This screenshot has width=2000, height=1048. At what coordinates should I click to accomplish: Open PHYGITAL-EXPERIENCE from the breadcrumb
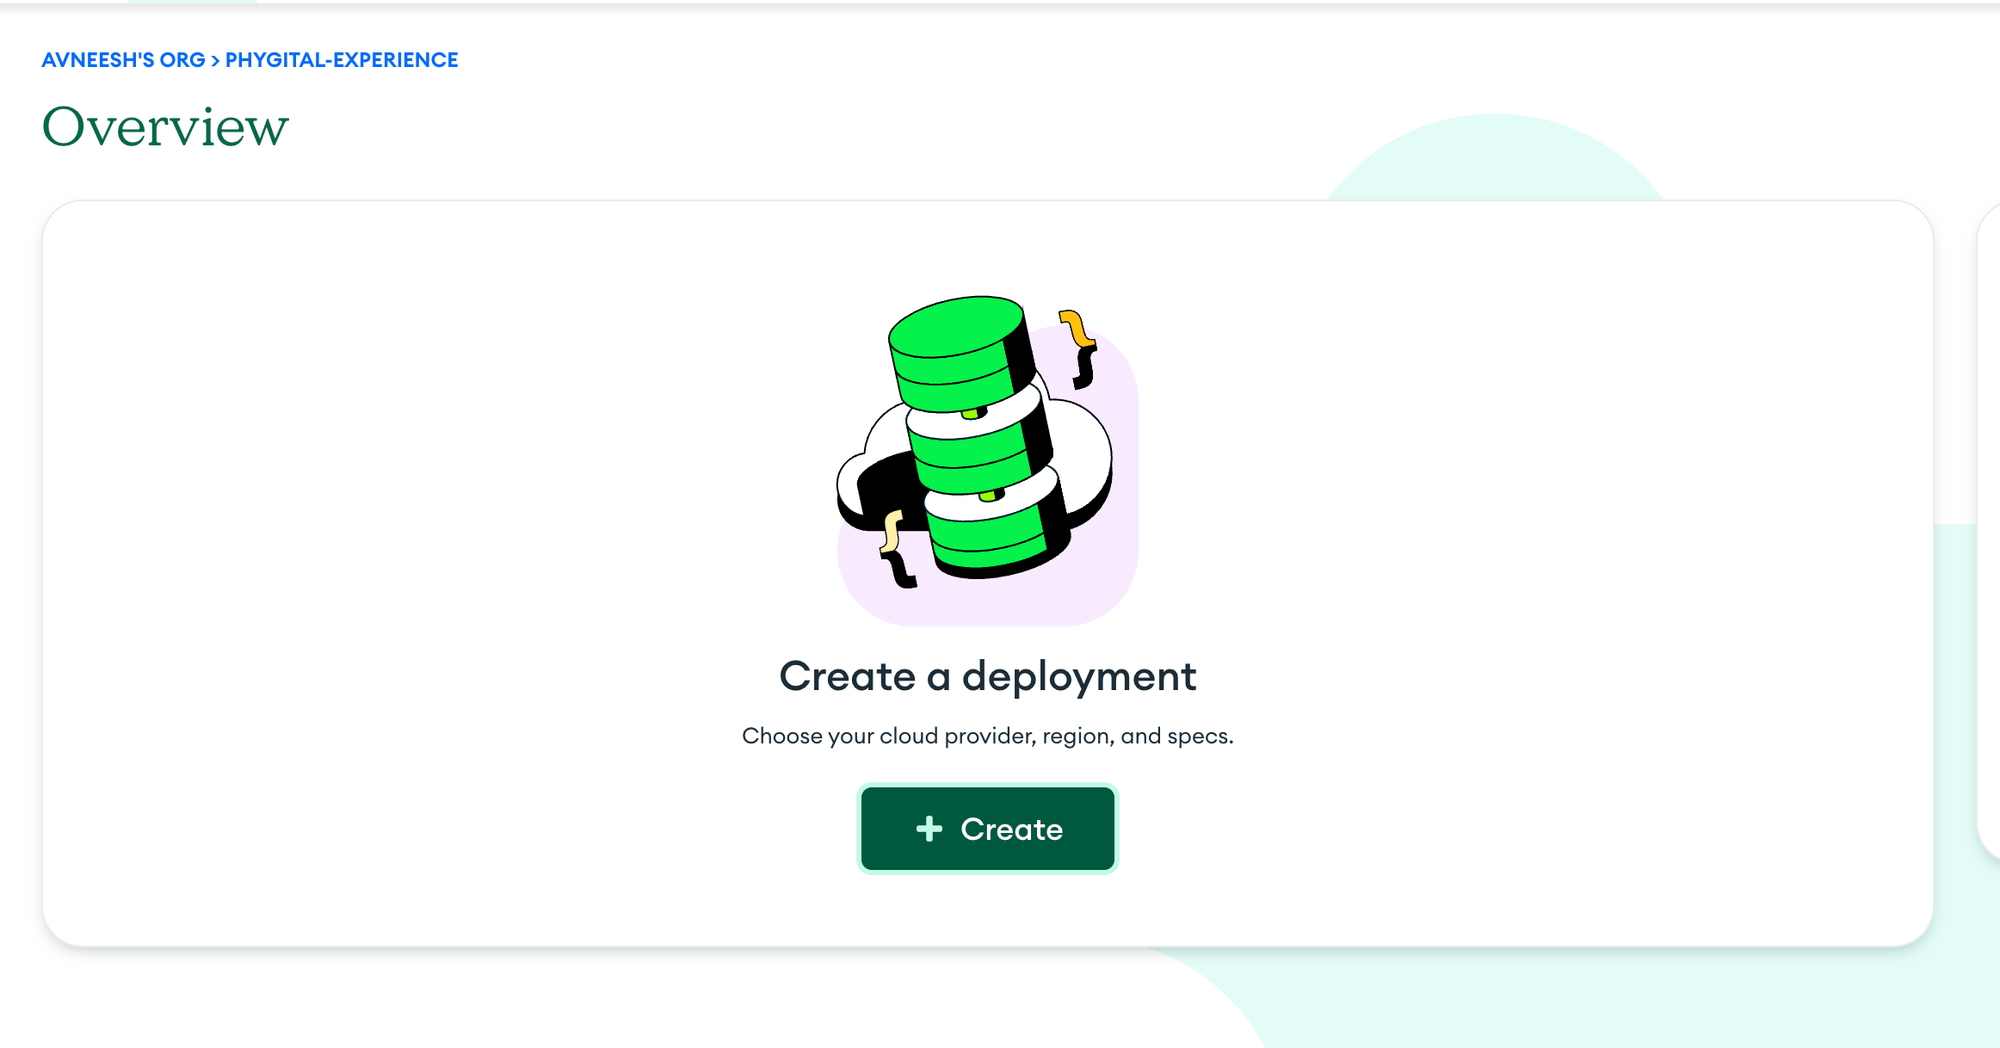coord(341,59)
